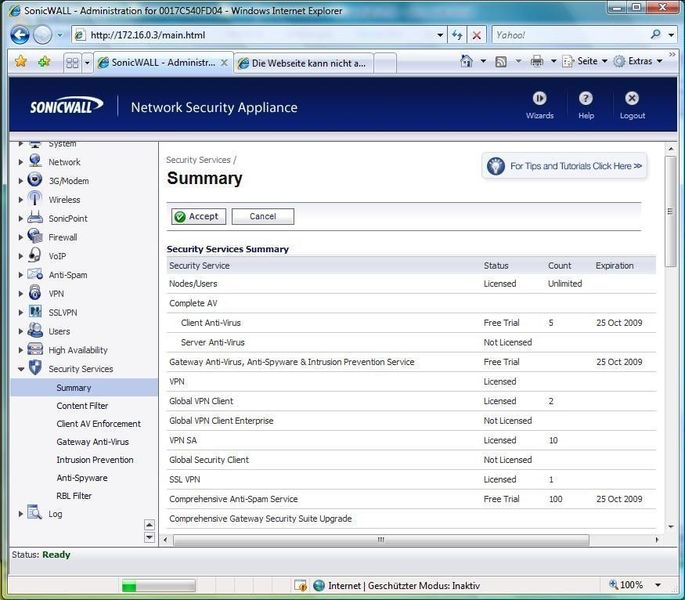Click the Security Services shield icon

(x=35, y=368)
